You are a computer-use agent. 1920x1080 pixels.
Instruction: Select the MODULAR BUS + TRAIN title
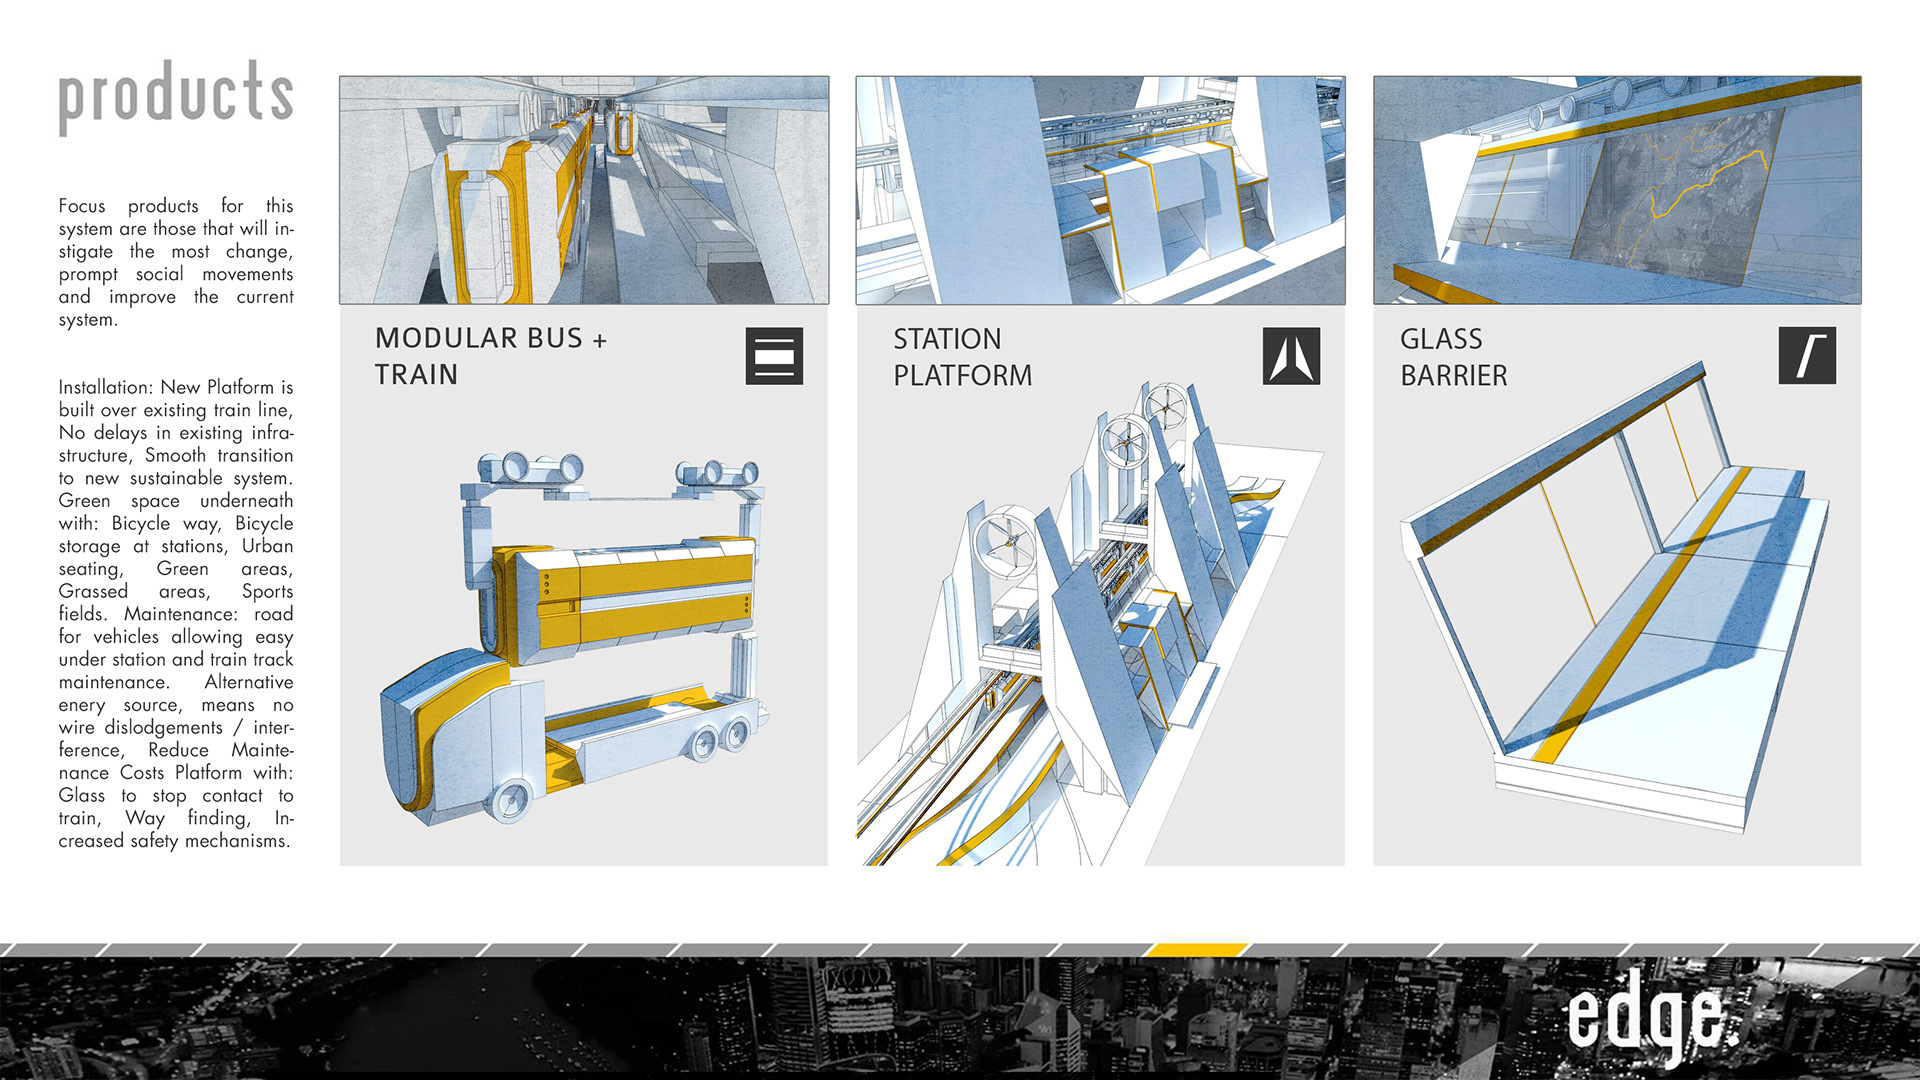[x=491, y=356]
